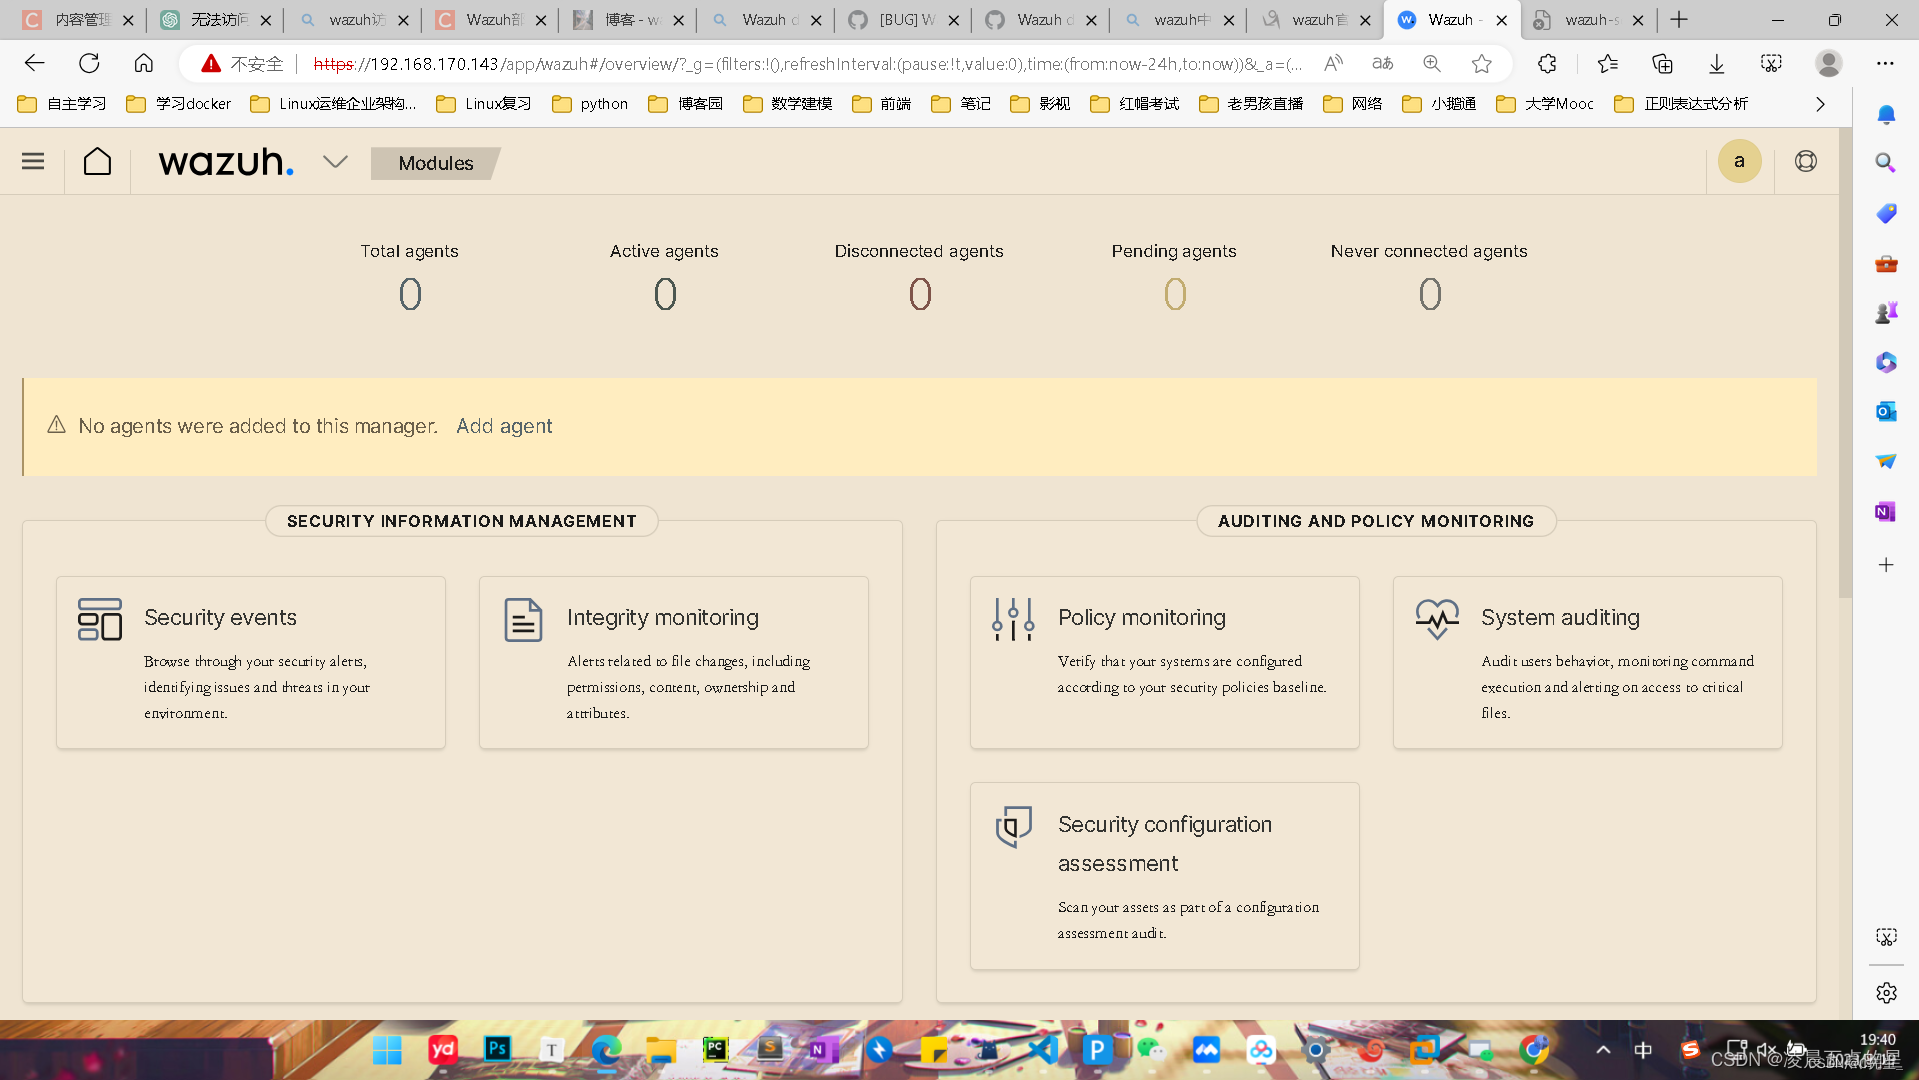1919x1080 pixels.
Task: Open the Security events module
Action: coord(251,662)
